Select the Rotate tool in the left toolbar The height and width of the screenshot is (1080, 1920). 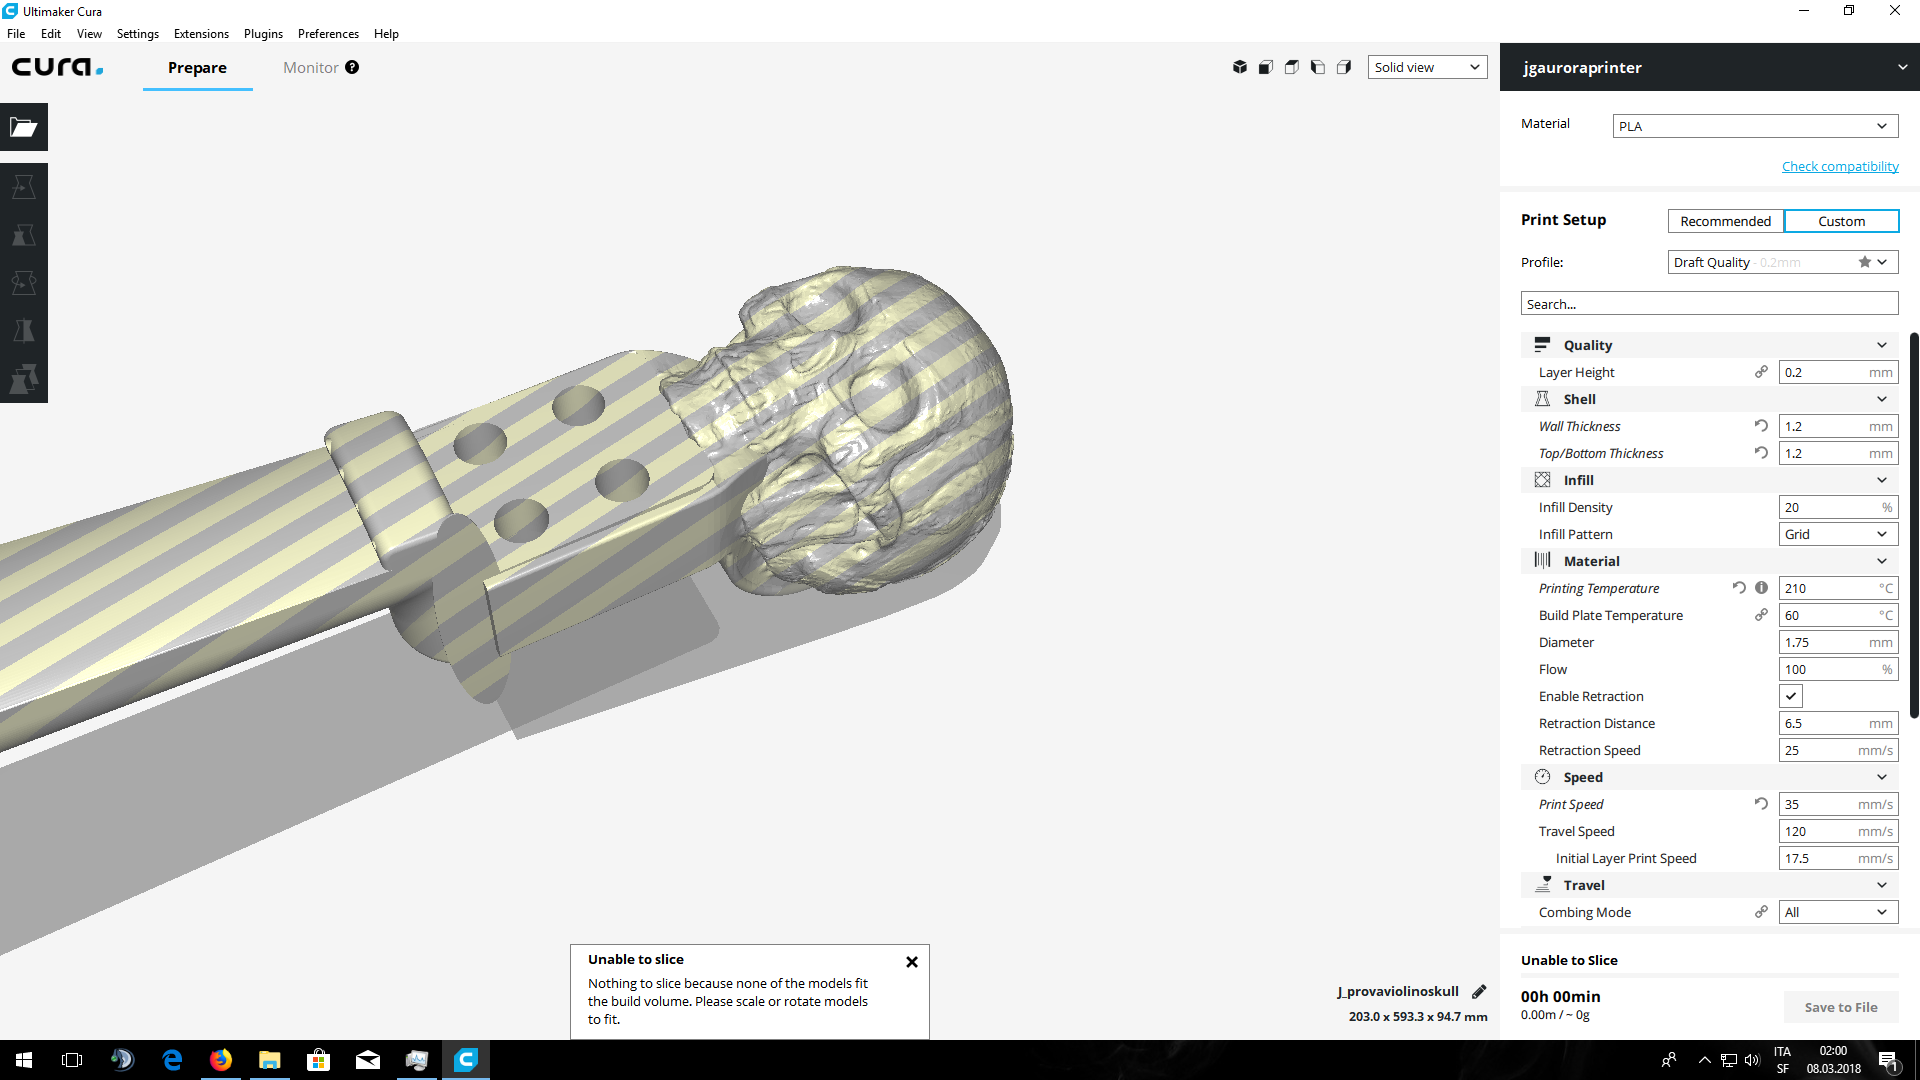(x=24, y=283)
